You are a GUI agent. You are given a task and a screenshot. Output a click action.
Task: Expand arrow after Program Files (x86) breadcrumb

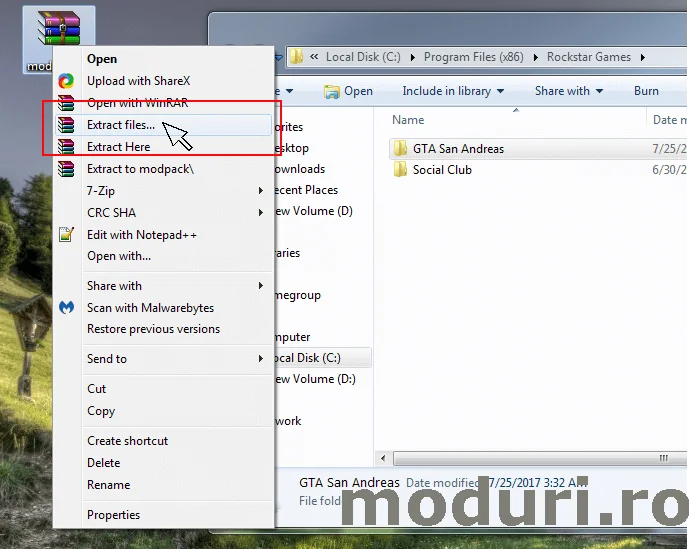click(x=535, y=58)
